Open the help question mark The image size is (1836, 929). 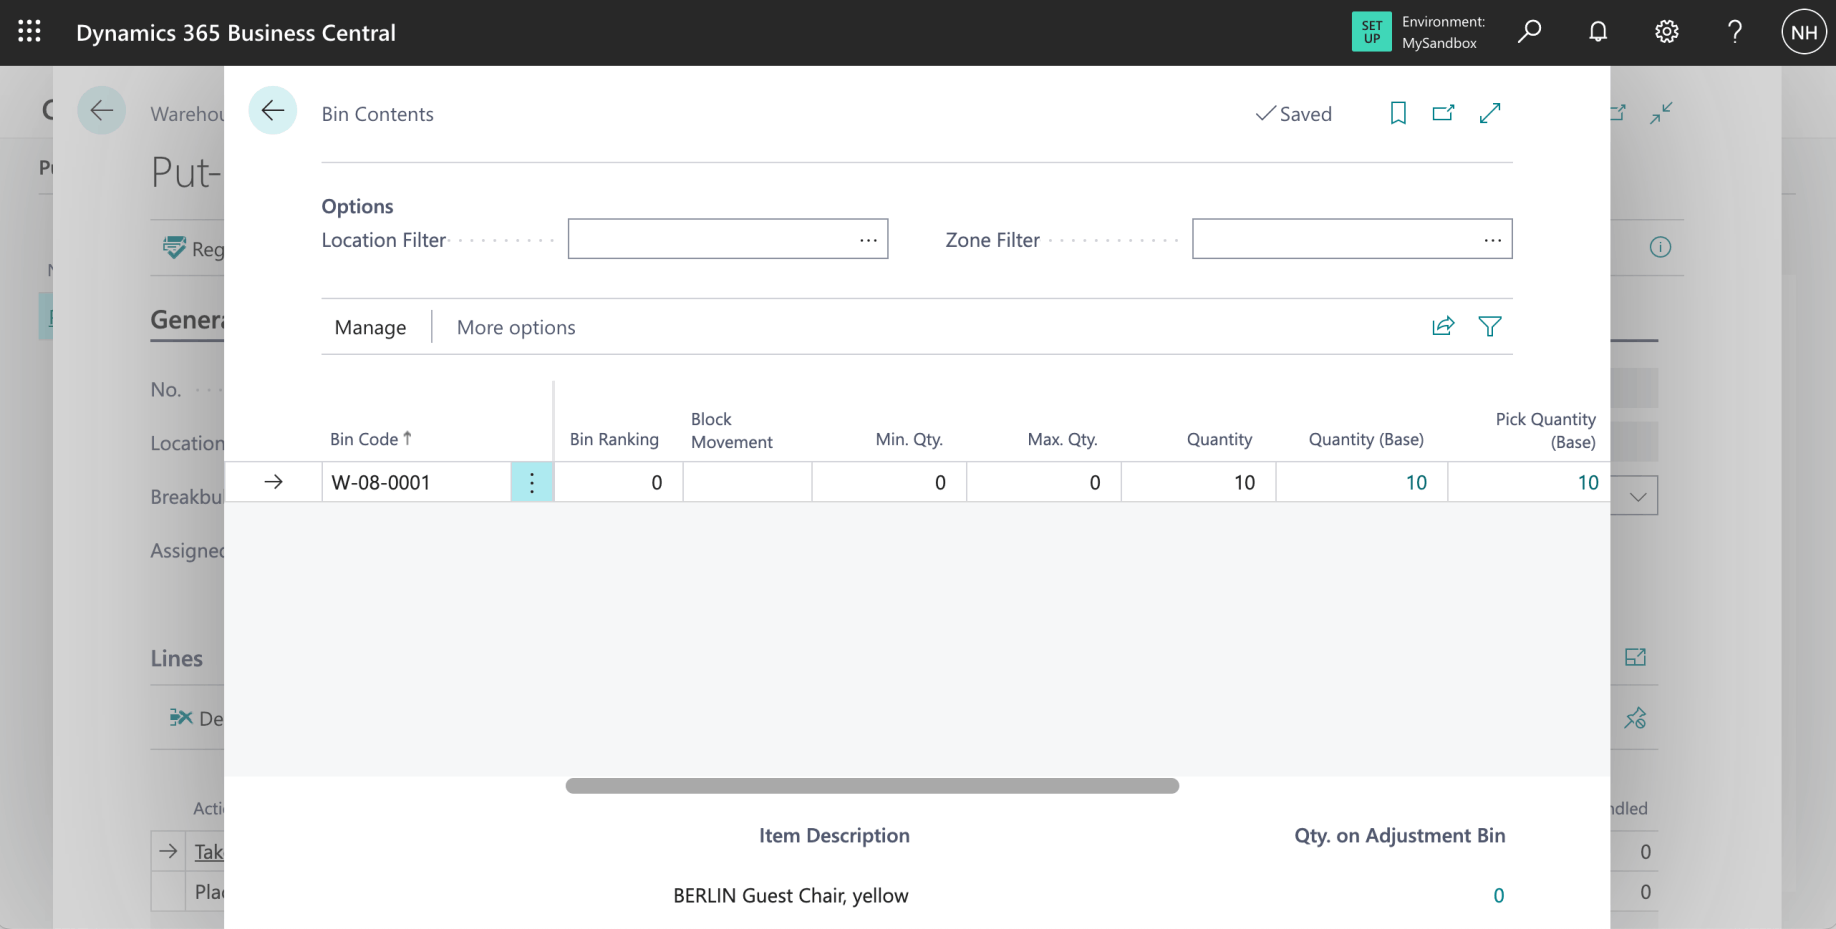click(x=1735, y=32)
